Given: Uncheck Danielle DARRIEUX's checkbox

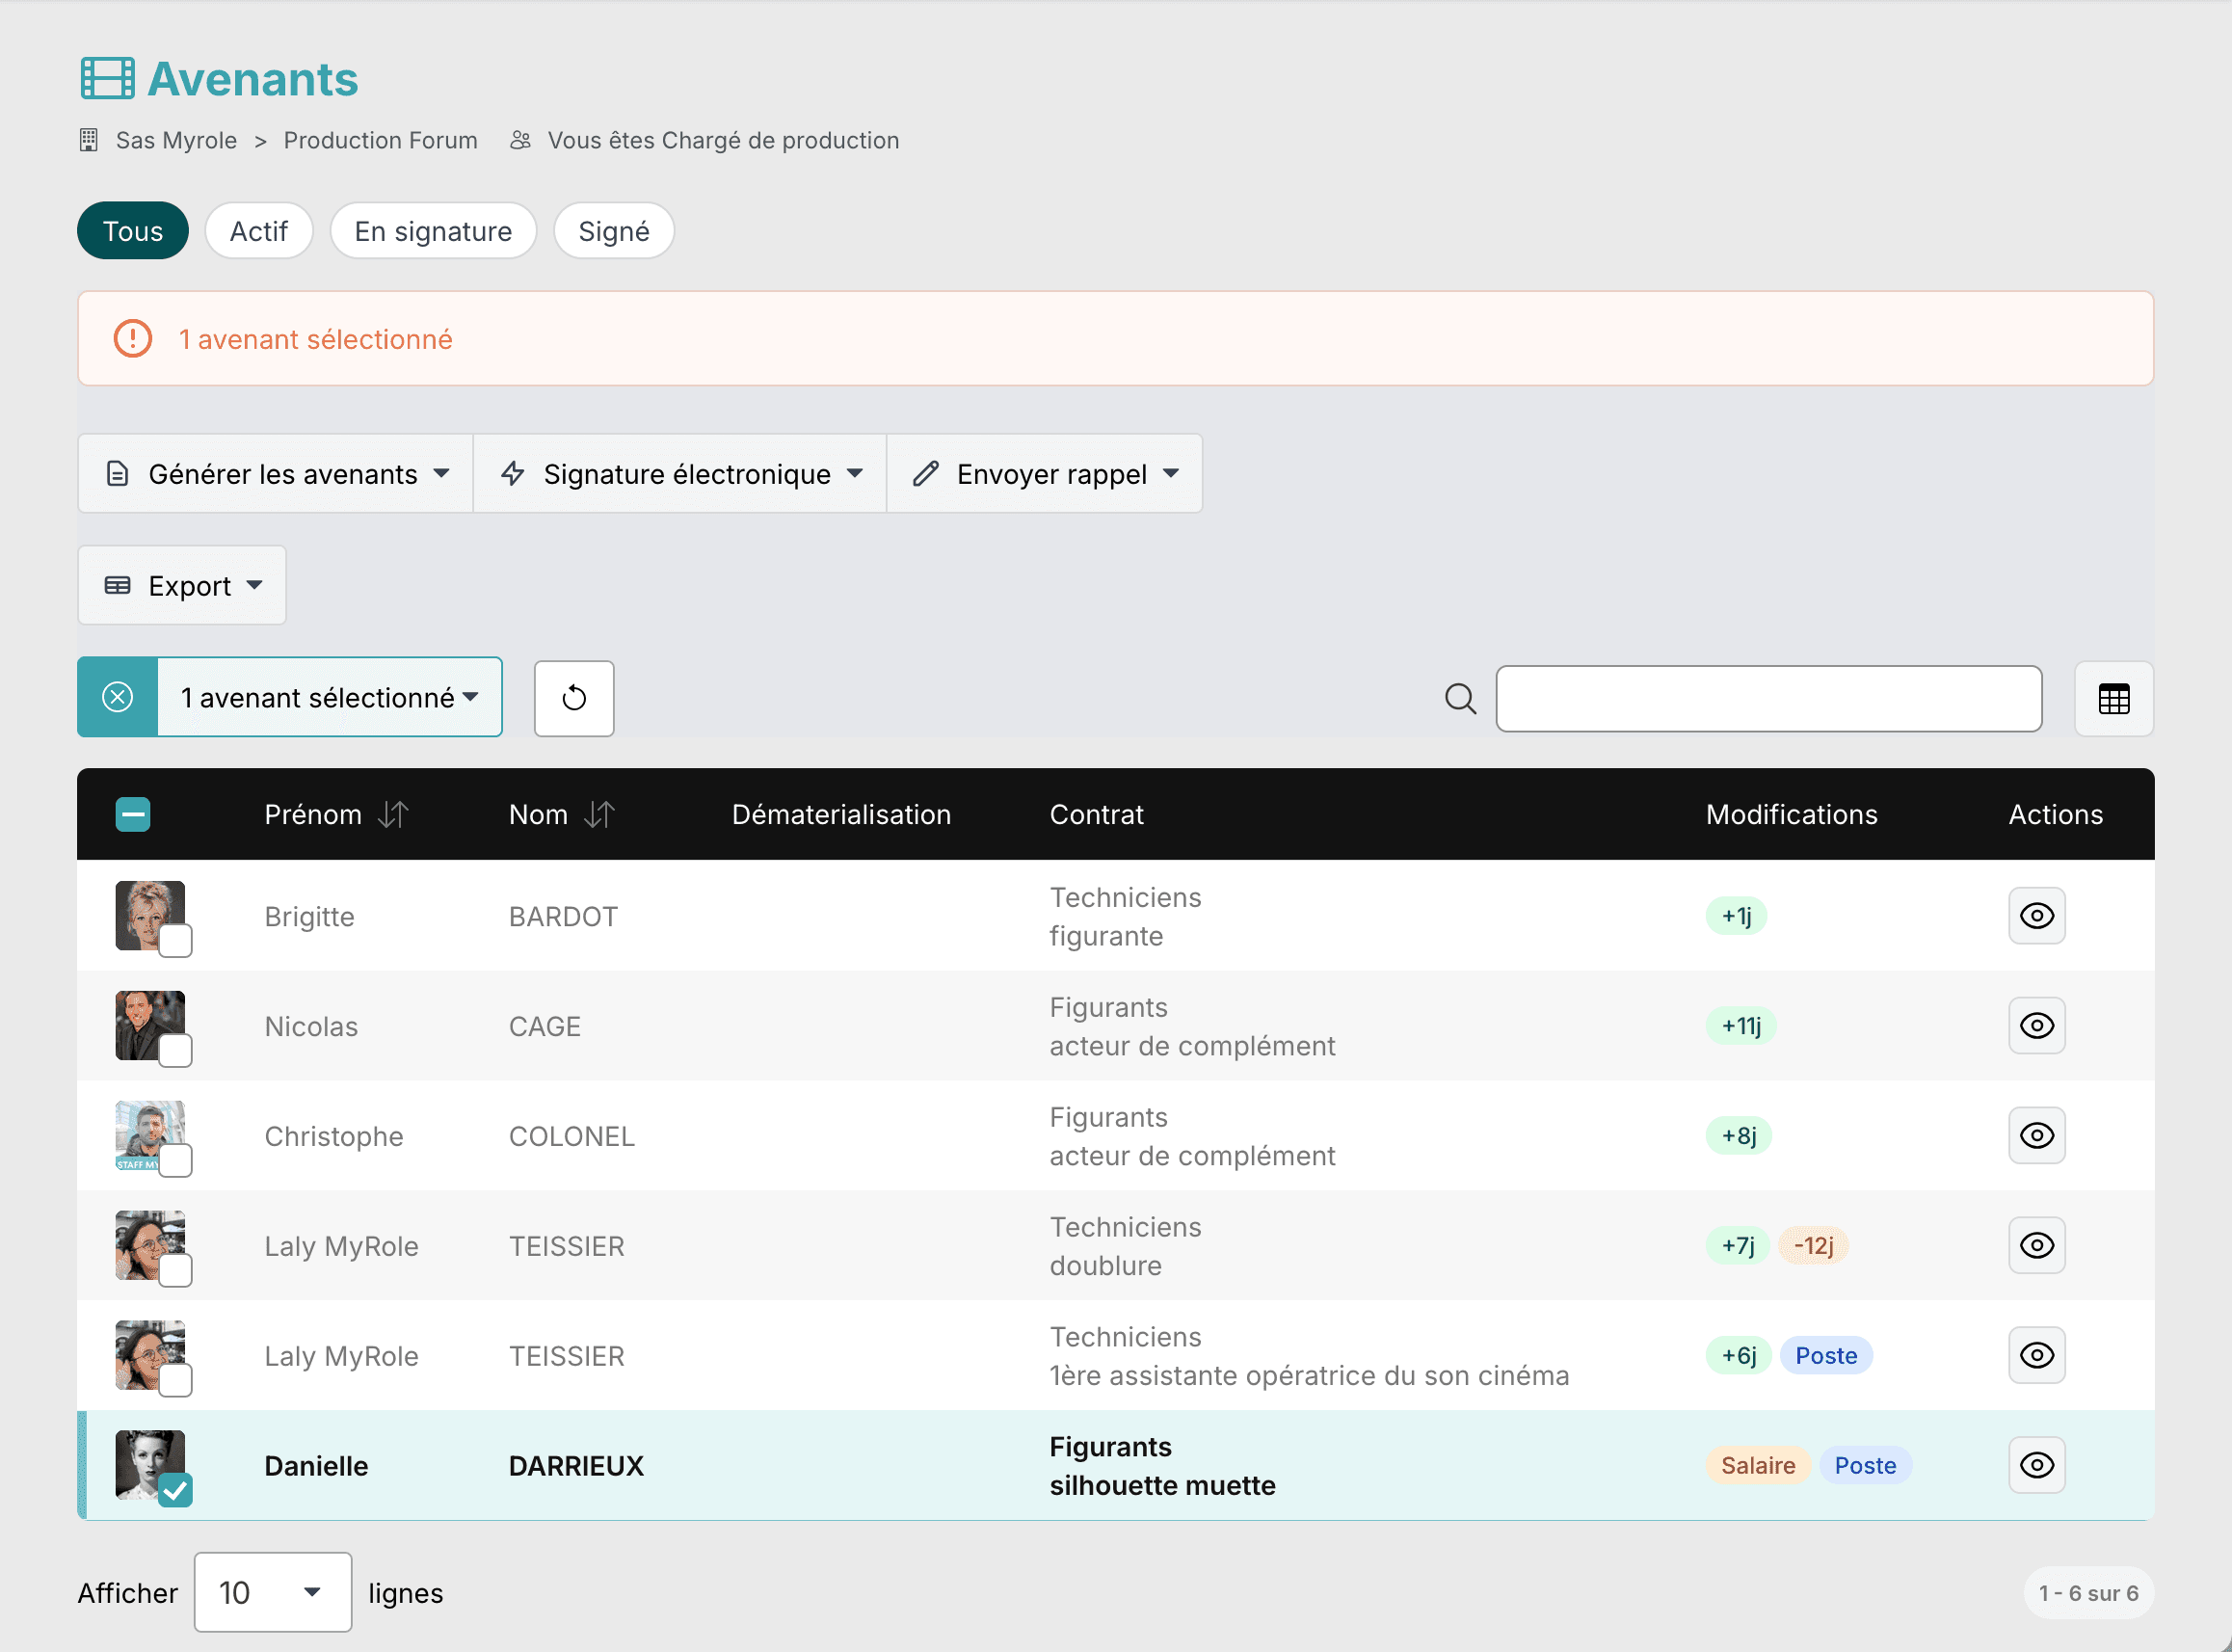Looking at the screenshot, I should pos(176,1491).
